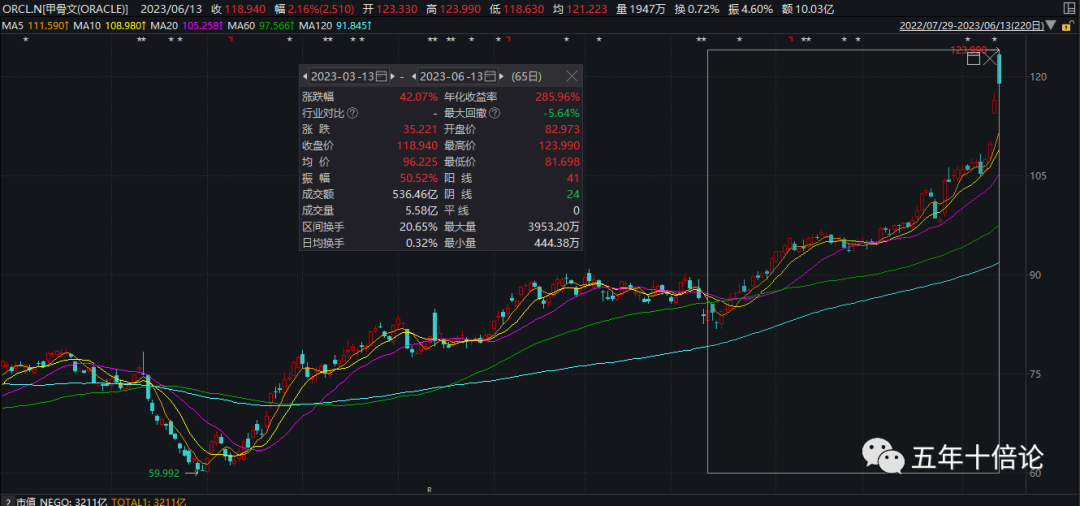Step end date back one day
Viewport: 1080px width, 506px height.
pos(413,76)
